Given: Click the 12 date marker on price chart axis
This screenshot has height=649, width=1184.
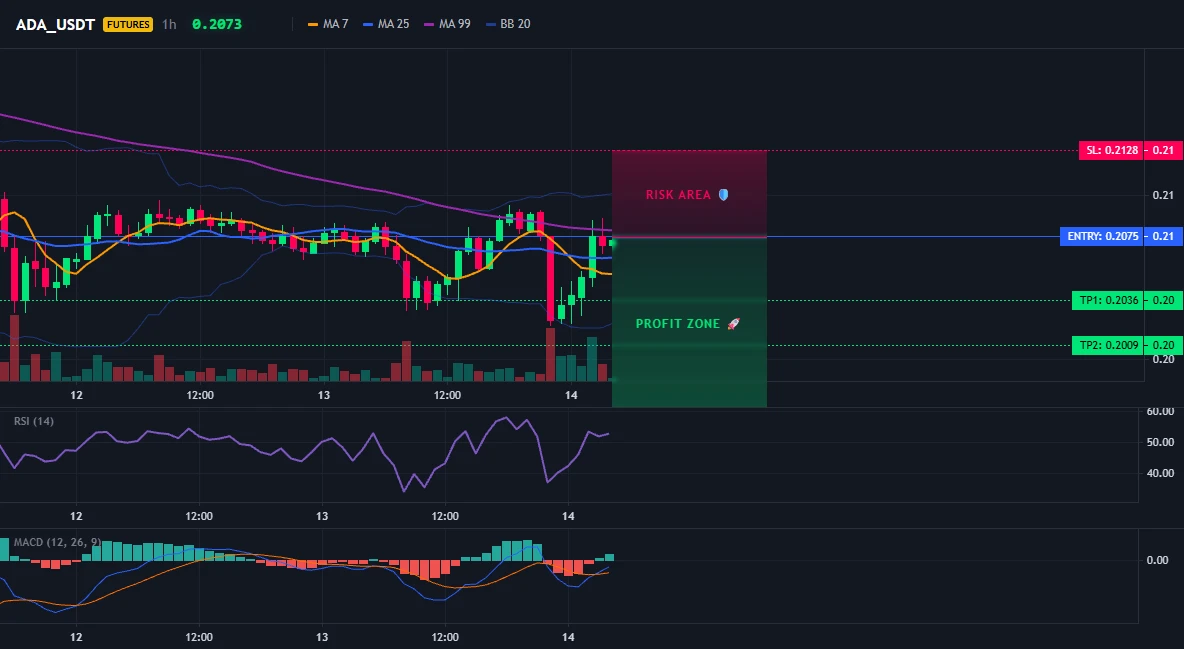Looking at the screenshot, I should 76,395.
